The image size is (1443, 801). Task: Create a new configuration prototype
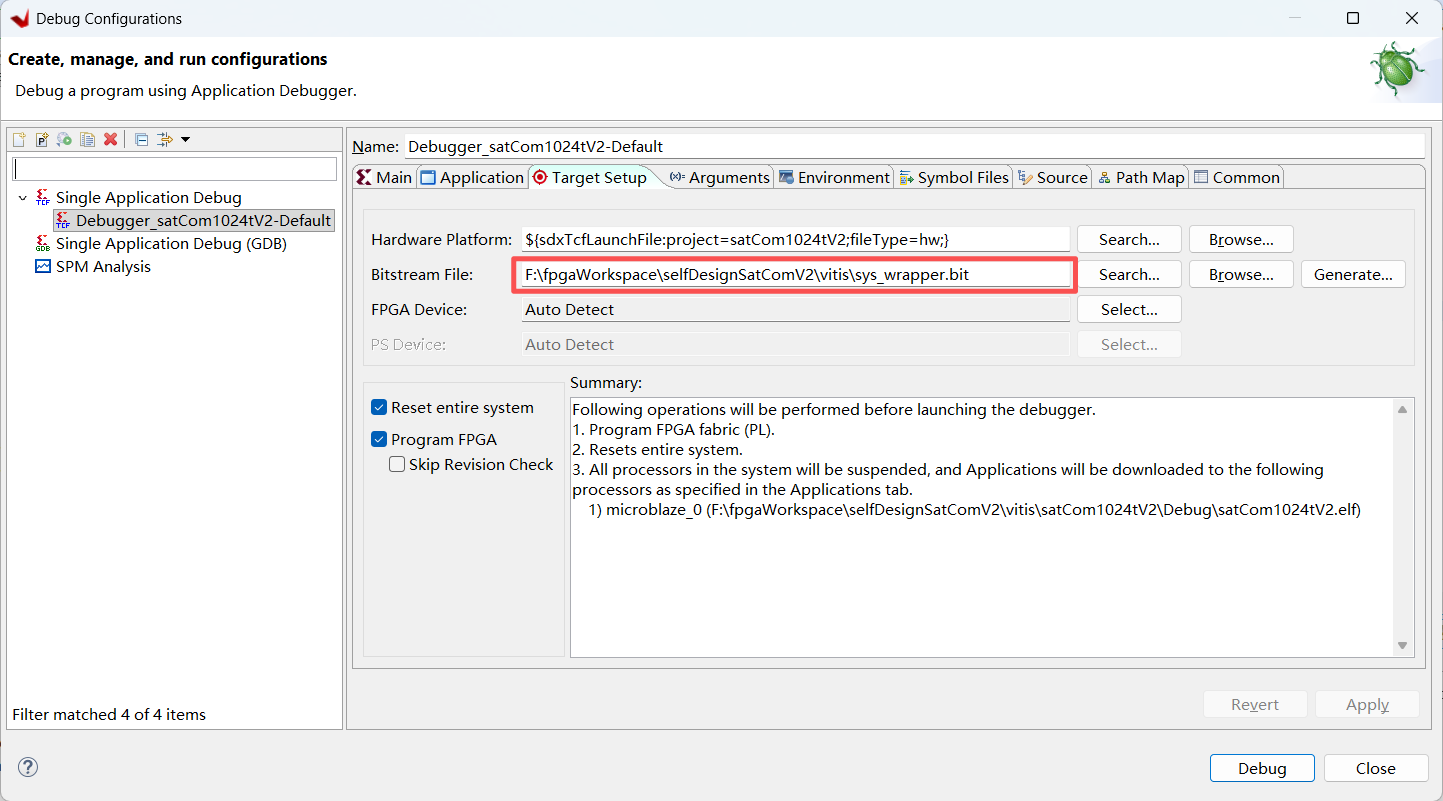41,139
